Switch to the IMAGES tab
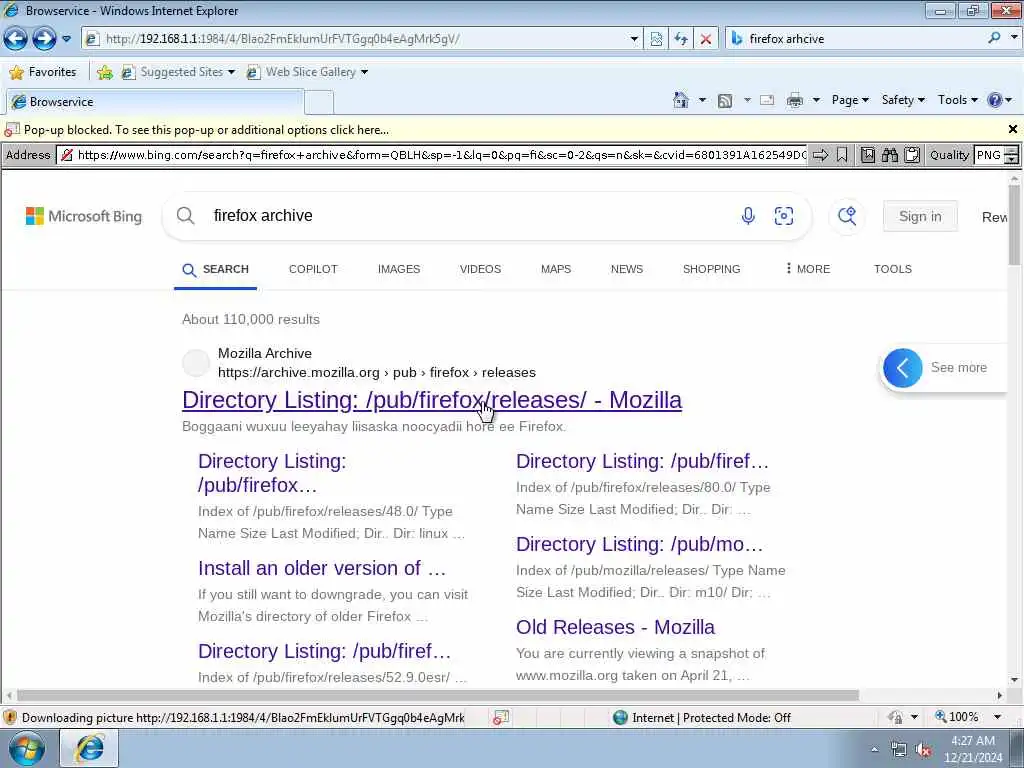This screenshot has height=768, width=1024. (399, 269)
